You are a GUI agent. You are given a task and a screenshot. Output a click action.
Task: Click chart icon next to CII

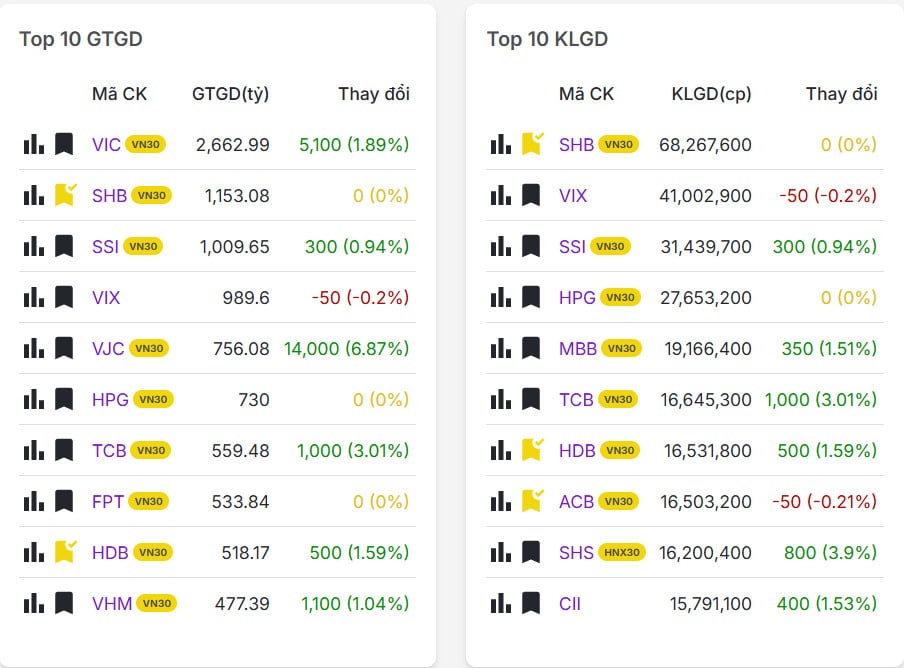pos(501,603)
